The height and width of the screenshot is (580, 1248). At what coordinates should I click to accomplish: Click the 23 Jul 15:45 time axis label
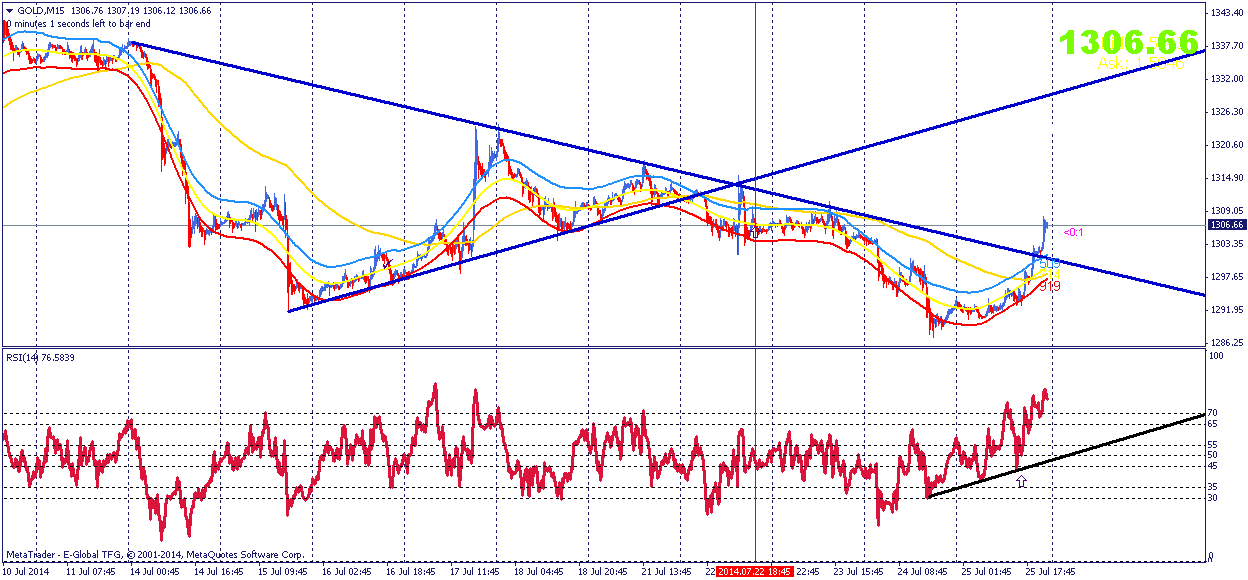coord(860,572)
